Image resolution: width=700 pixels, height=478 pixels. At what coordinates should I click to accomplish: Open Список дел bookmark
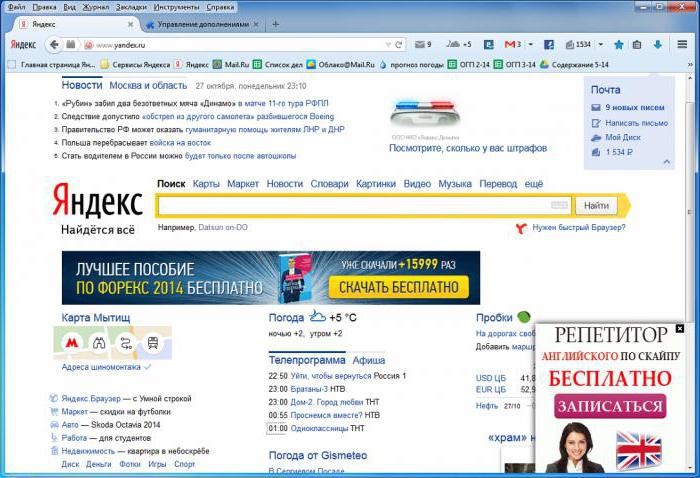pos(278,65)
